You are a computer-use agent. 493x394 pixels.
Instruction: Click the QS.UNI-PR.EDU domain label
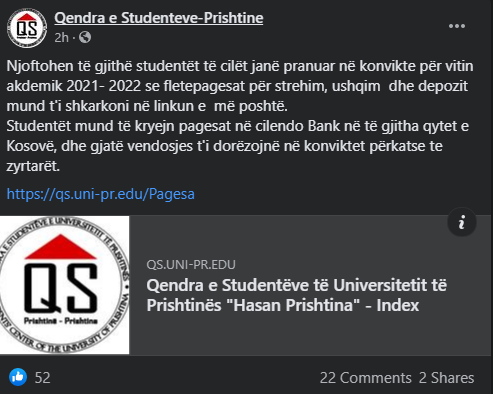[x=191, y=265]
